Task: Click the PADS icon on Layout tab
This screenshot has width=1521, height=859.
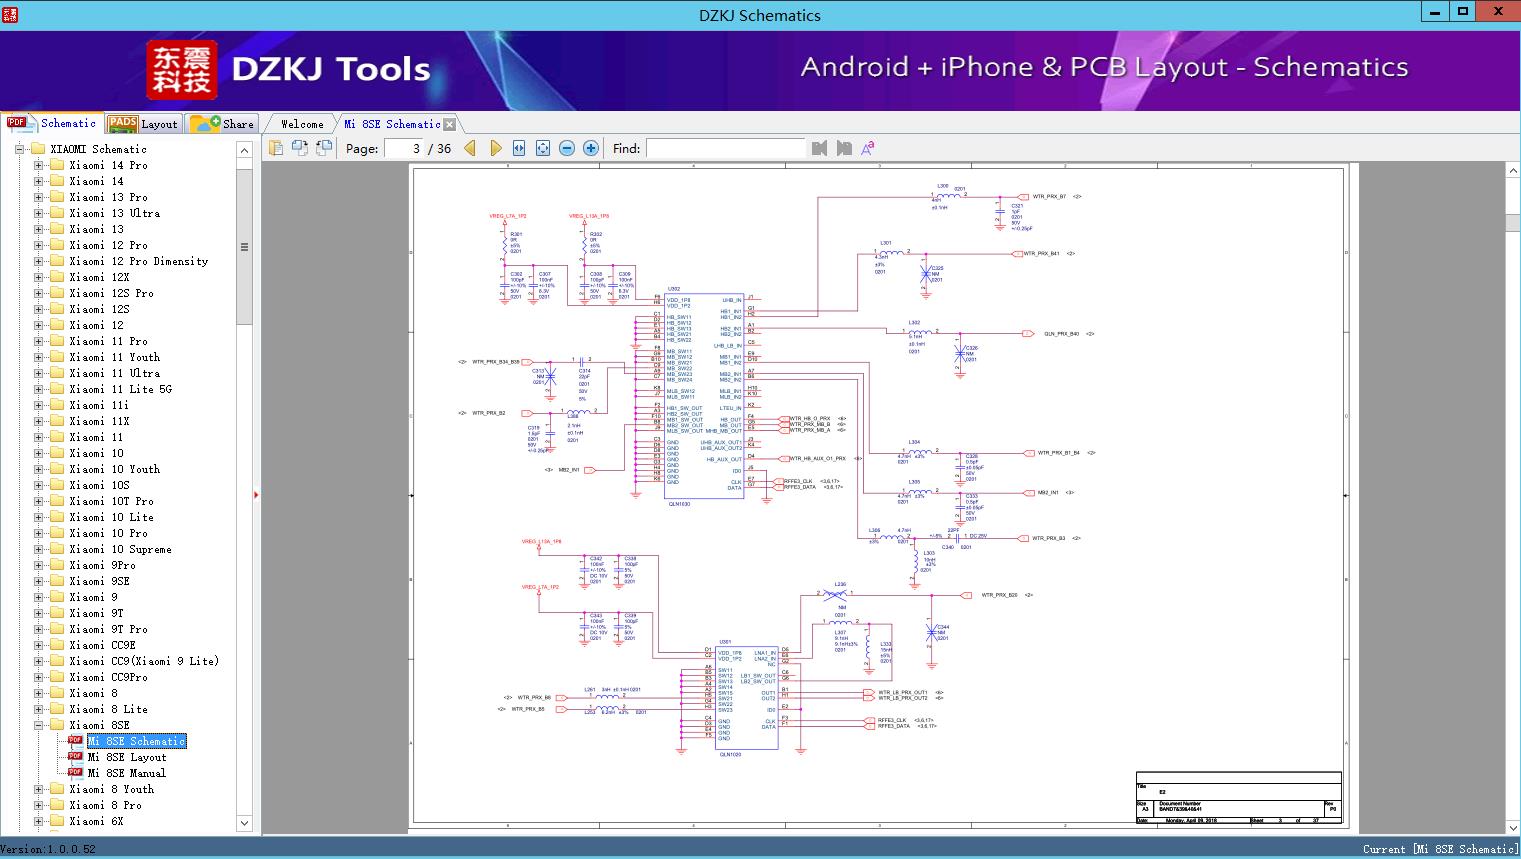Action: [x=122, y=124]
